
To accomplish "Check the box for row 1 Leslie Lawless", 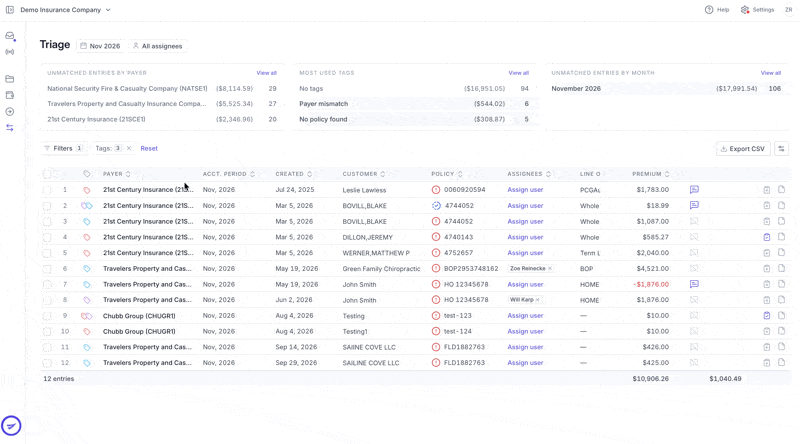I will (47, 190).
